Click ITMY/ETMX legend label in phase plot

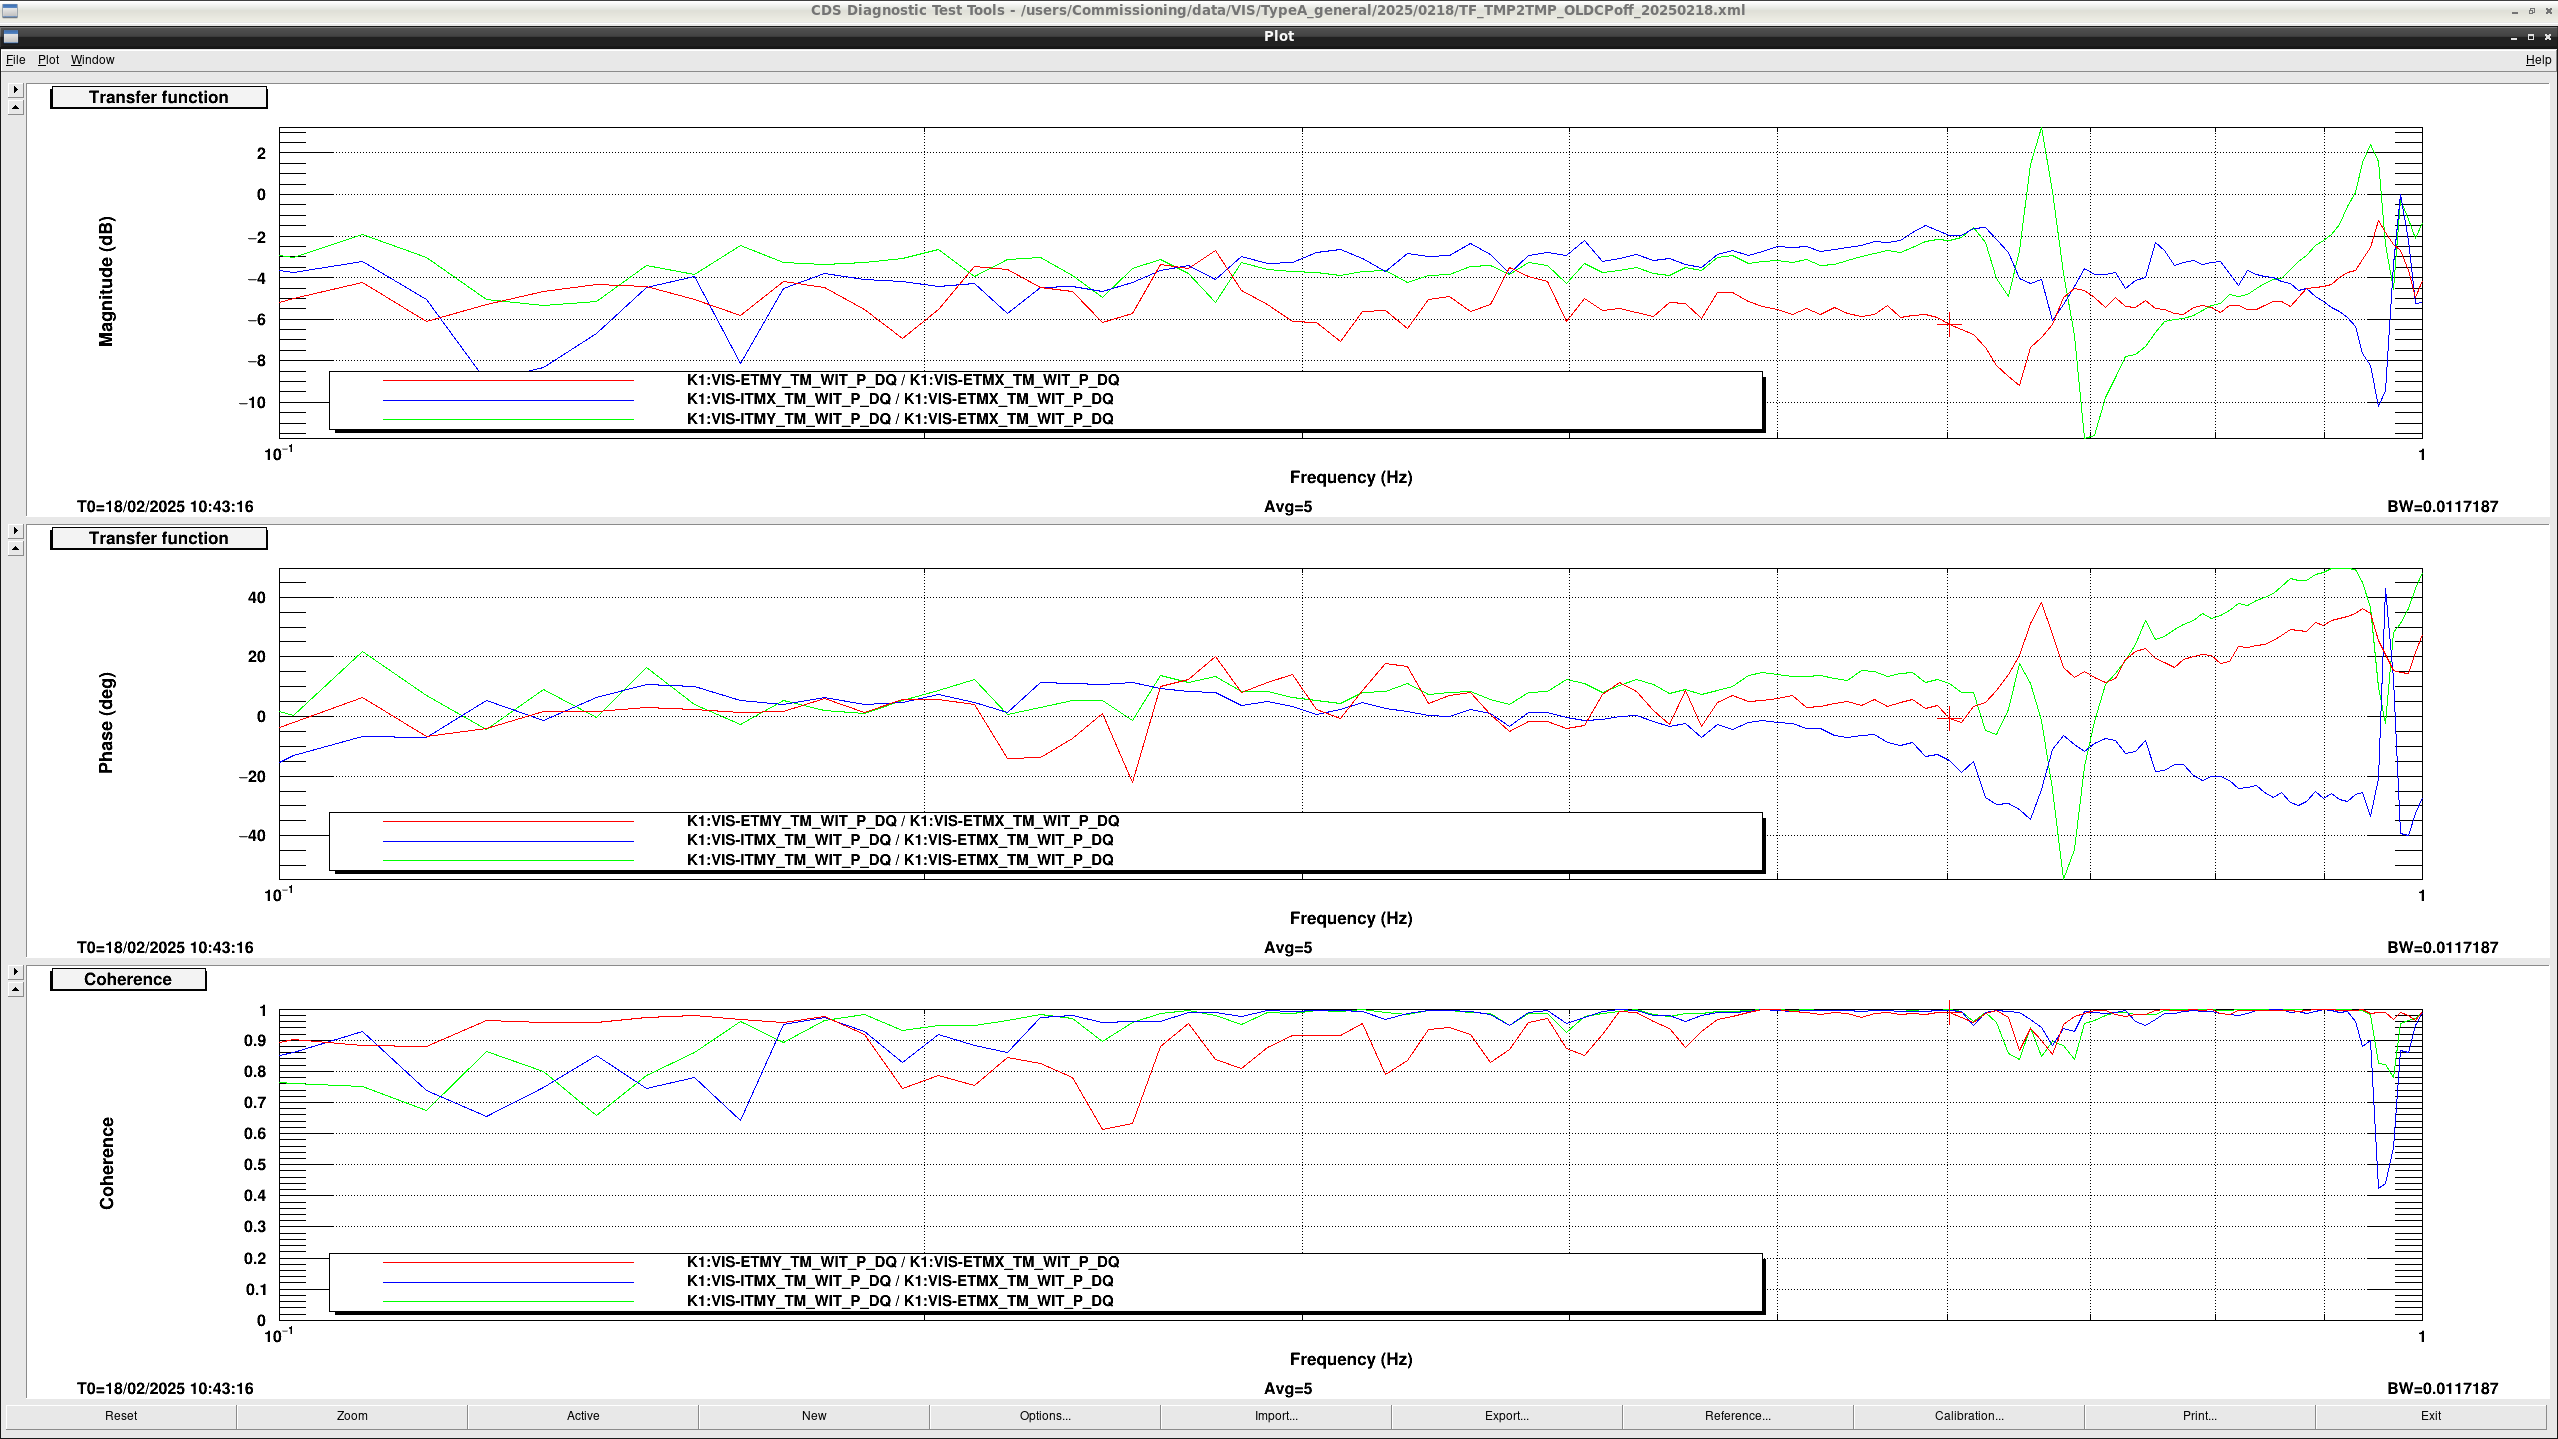(900, 860)
